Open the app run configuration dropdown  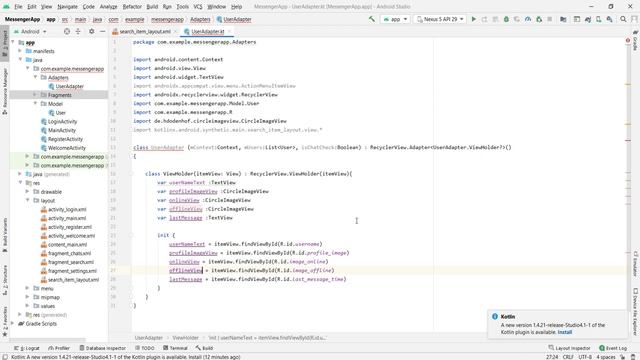coord(395,19)
